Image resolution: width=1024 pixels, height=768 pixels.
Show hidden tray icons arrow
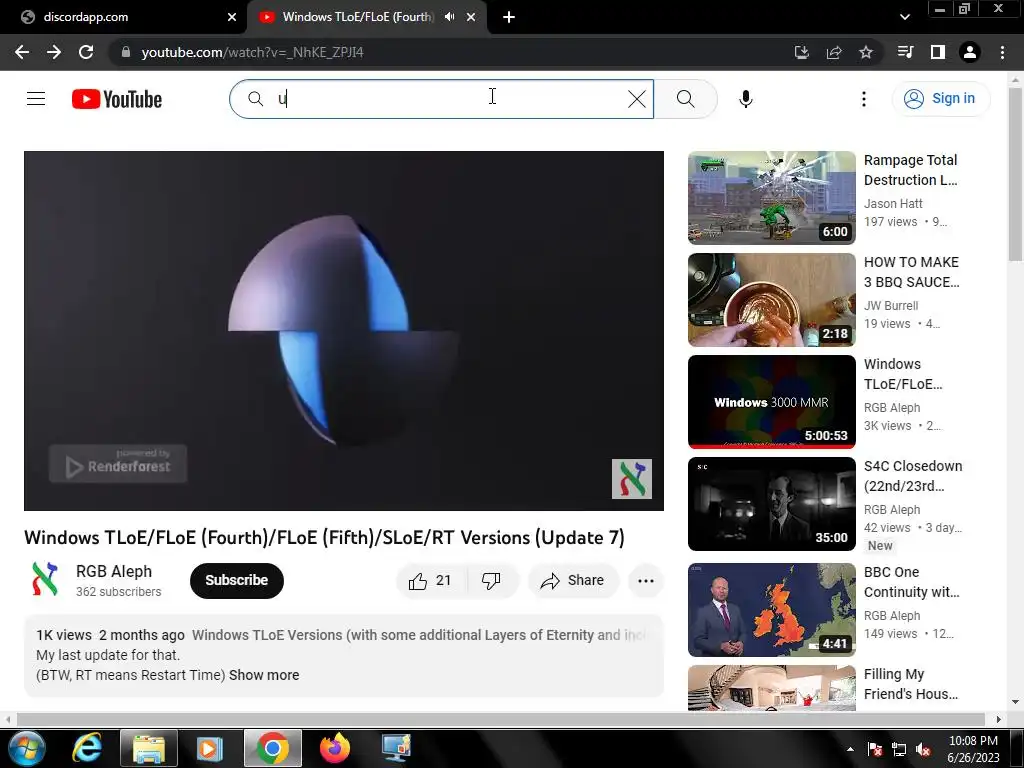click(x=850, y=749)
